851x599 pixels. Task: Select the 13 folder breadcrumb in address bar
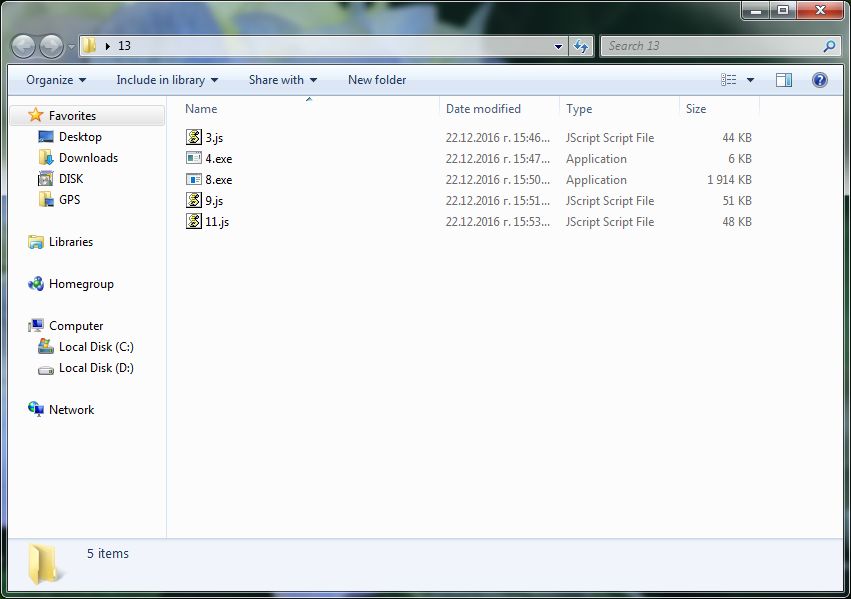[124, 46]
